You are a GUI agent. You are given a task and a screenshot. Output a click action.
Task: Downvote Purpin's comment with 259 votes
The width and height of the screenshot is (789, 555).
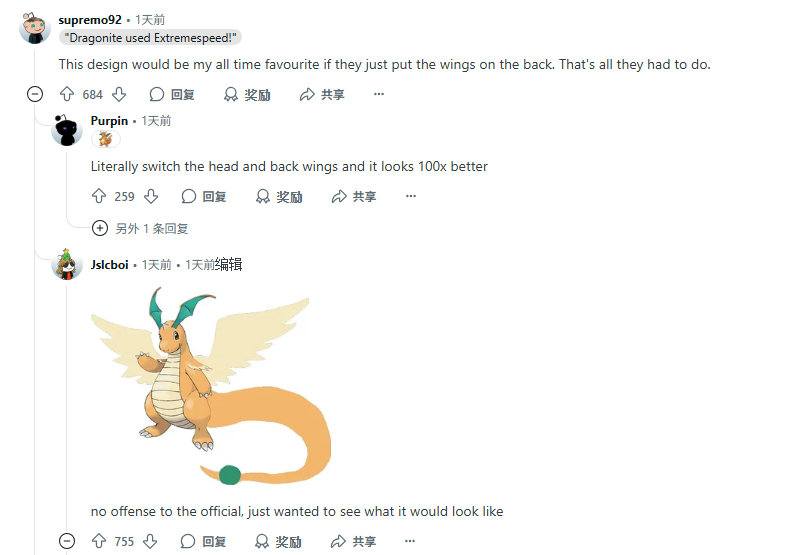(151, 196)
